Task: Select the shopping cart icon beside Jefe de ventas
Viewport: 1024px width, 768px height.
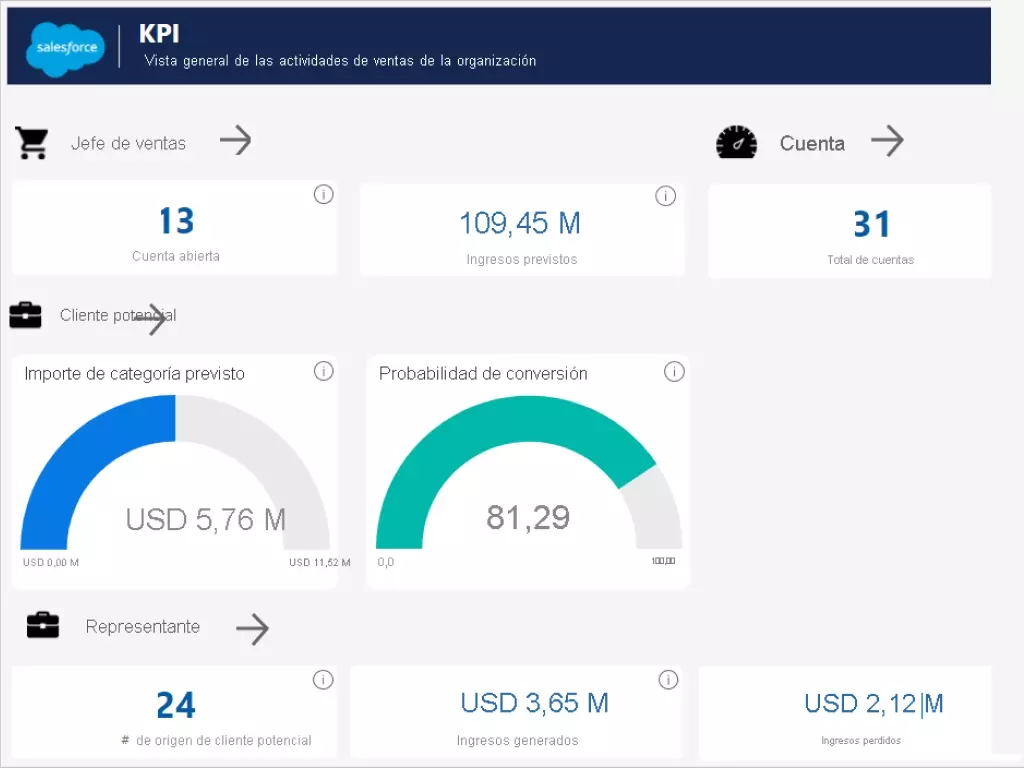Action: (32, 142)
